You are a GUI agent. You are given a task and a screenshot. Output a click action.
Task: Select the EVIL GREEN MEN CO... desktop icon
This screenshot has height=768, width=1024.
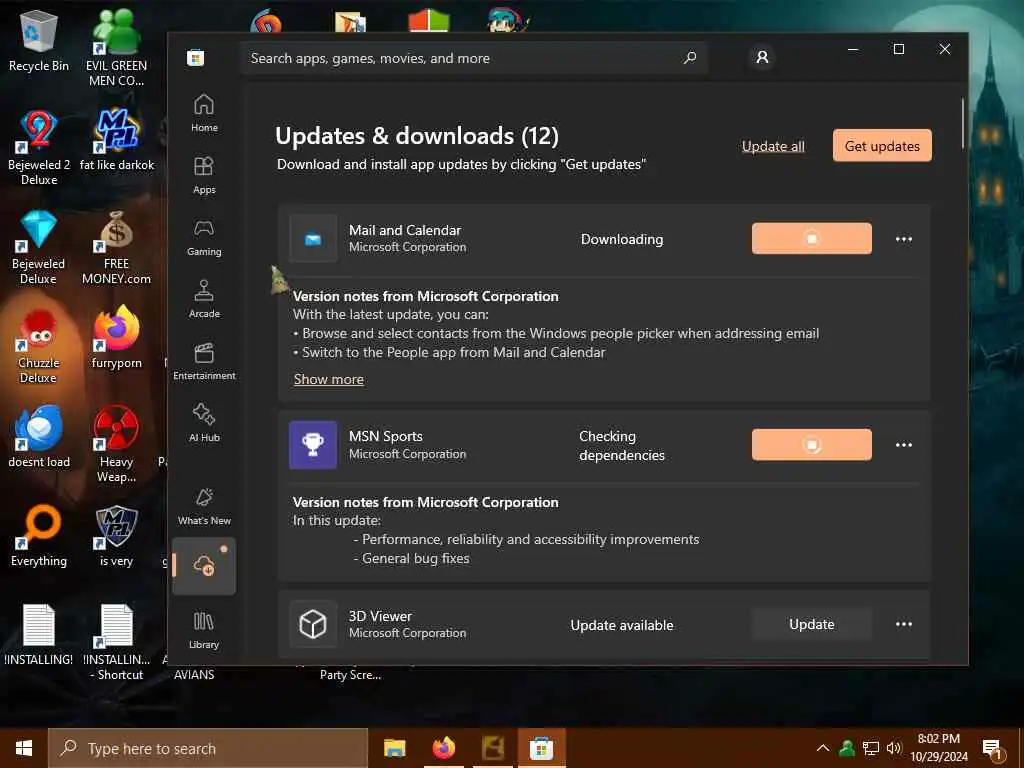click(116, 47)
